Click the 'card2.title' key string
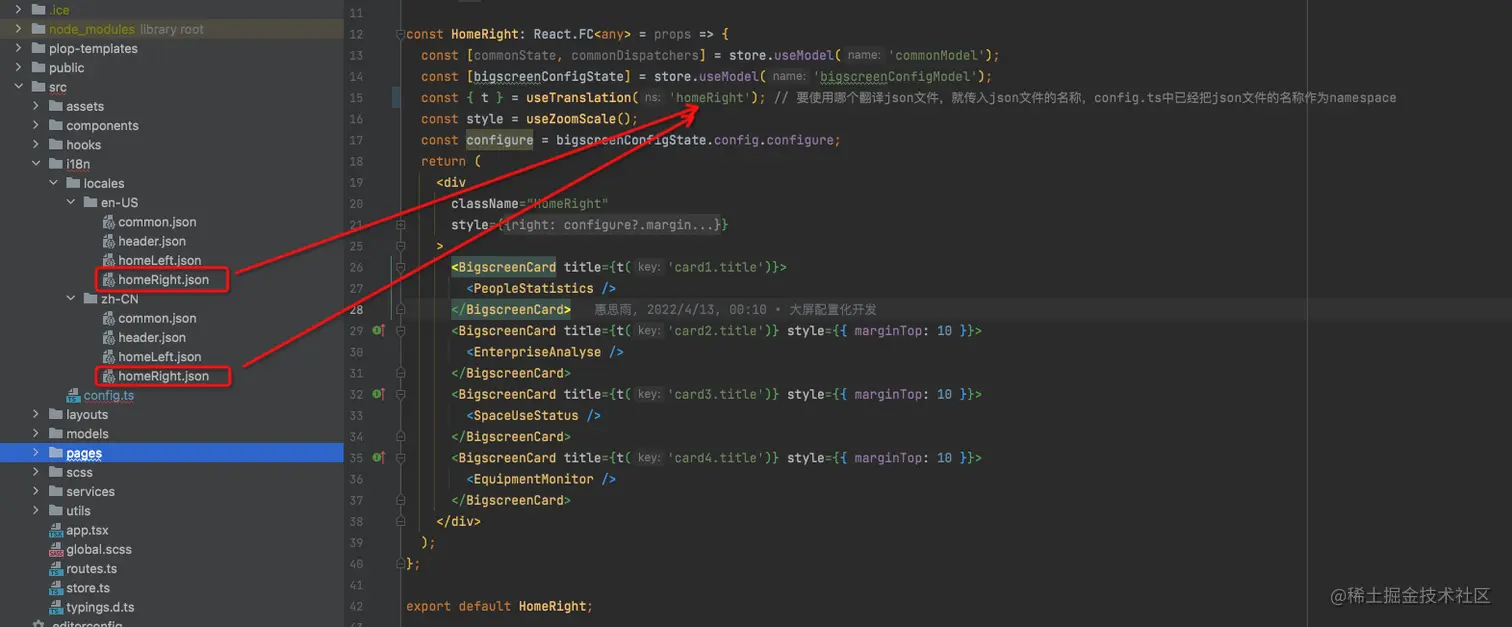 (718, 331)
